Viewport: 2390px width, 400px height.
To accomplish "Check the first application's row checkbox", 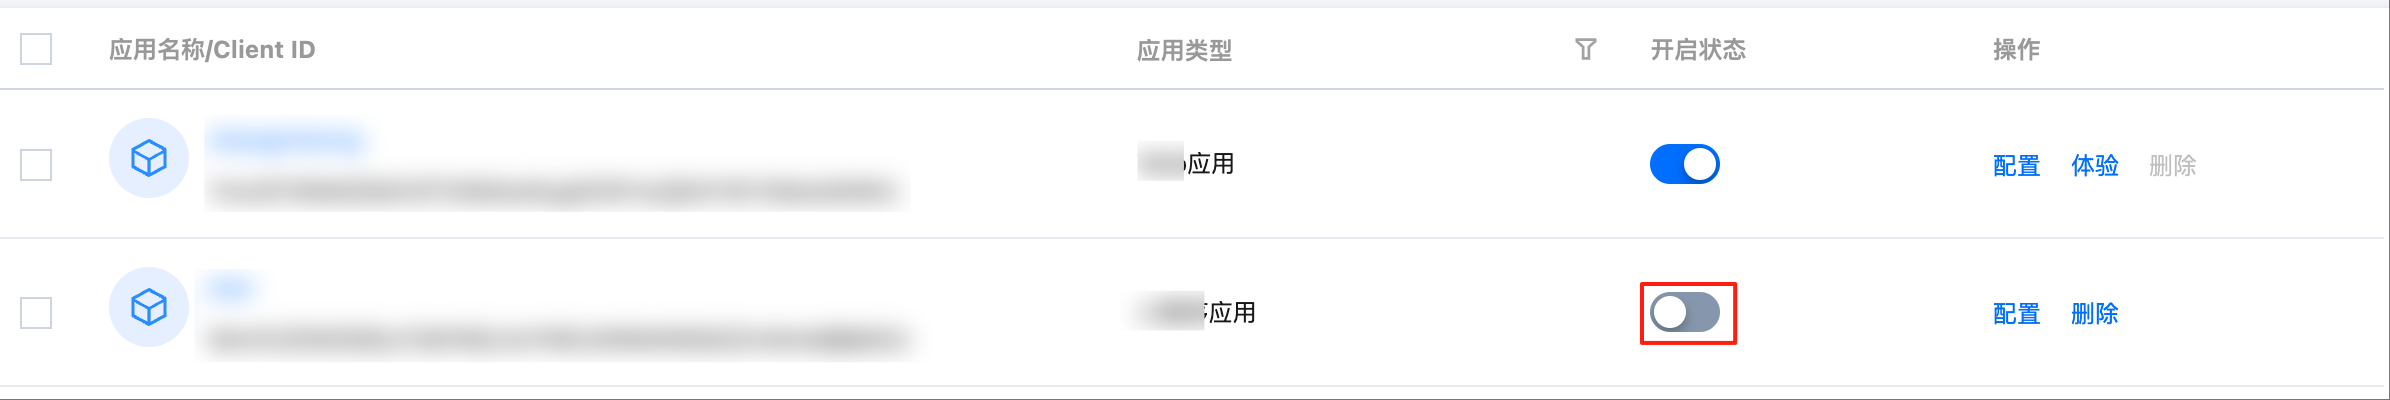I will pyautogui.click(x=36, y=165).
